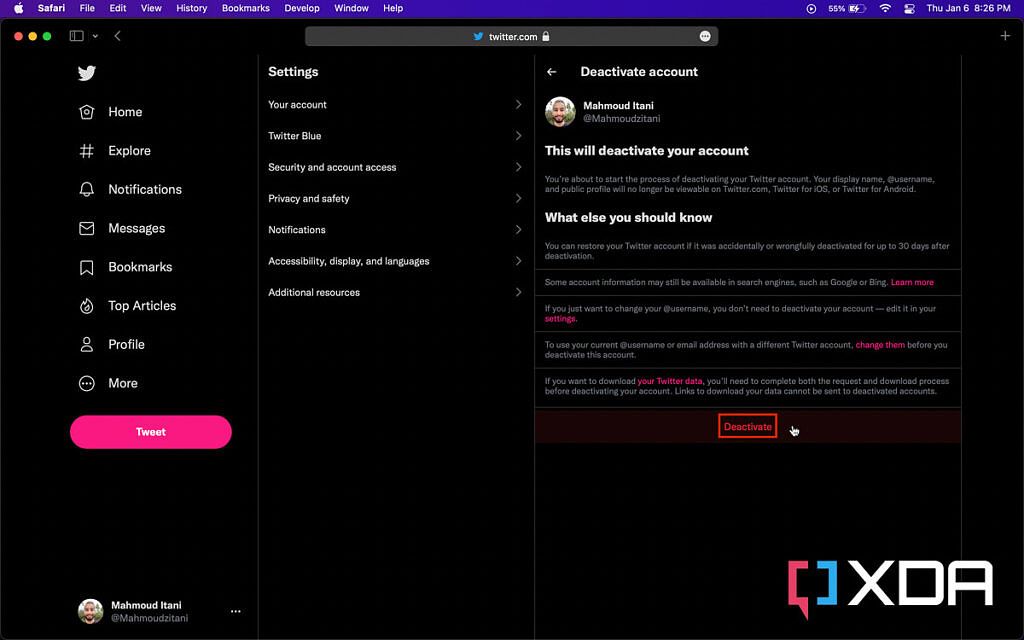Open the Safari sidebar dropdown arrow
Viewport: 1024px width, 640px height.
[94, 34]
